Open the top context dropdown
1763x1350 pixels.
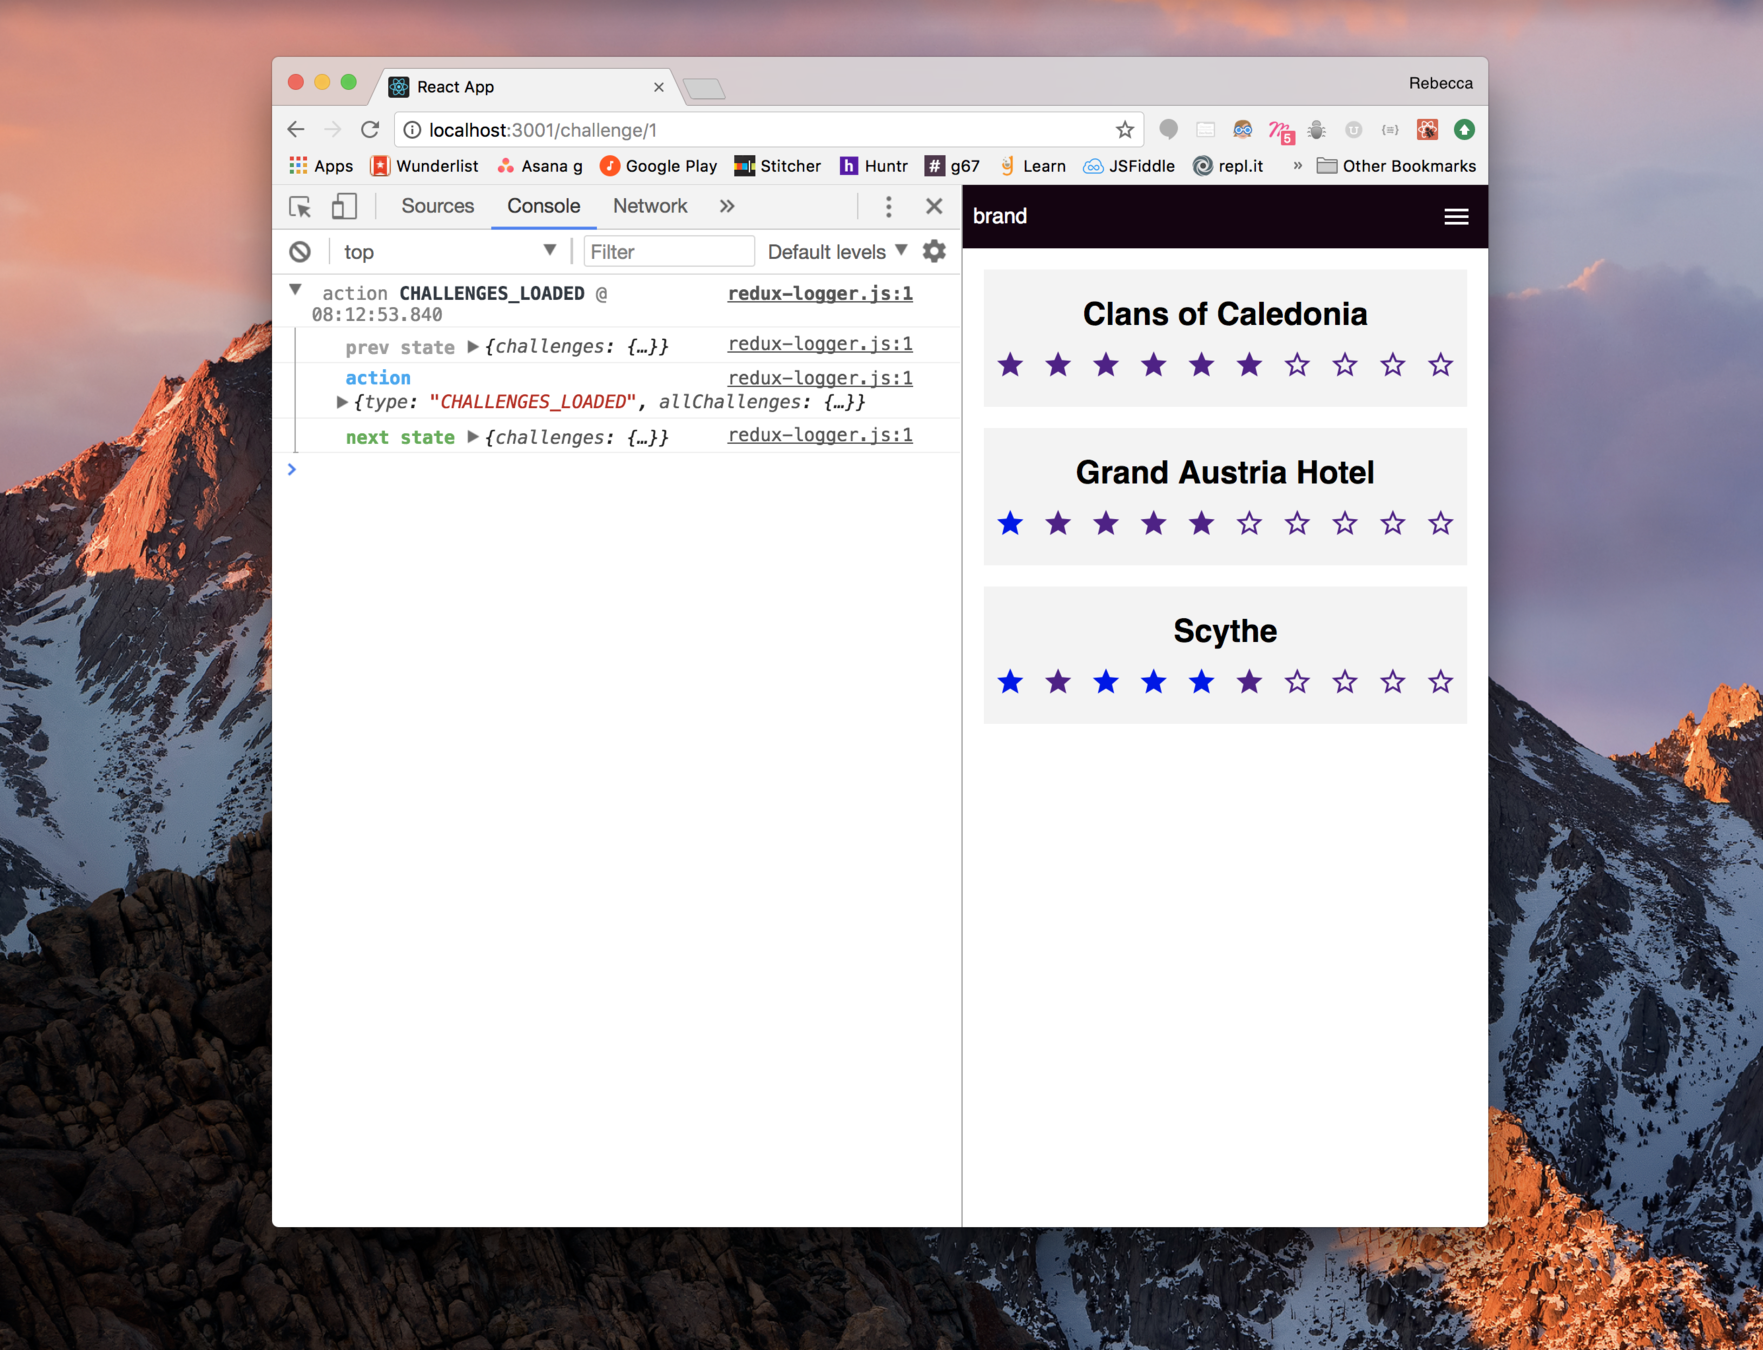[448, 252]
